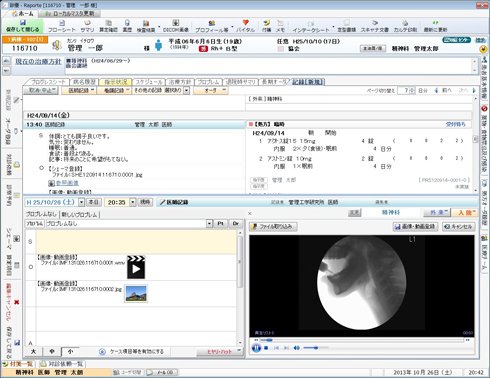Image resolution: width=490 pixels, height=378 pixels.
Task: Click the 現時 current time button
Action: [145, 202]
